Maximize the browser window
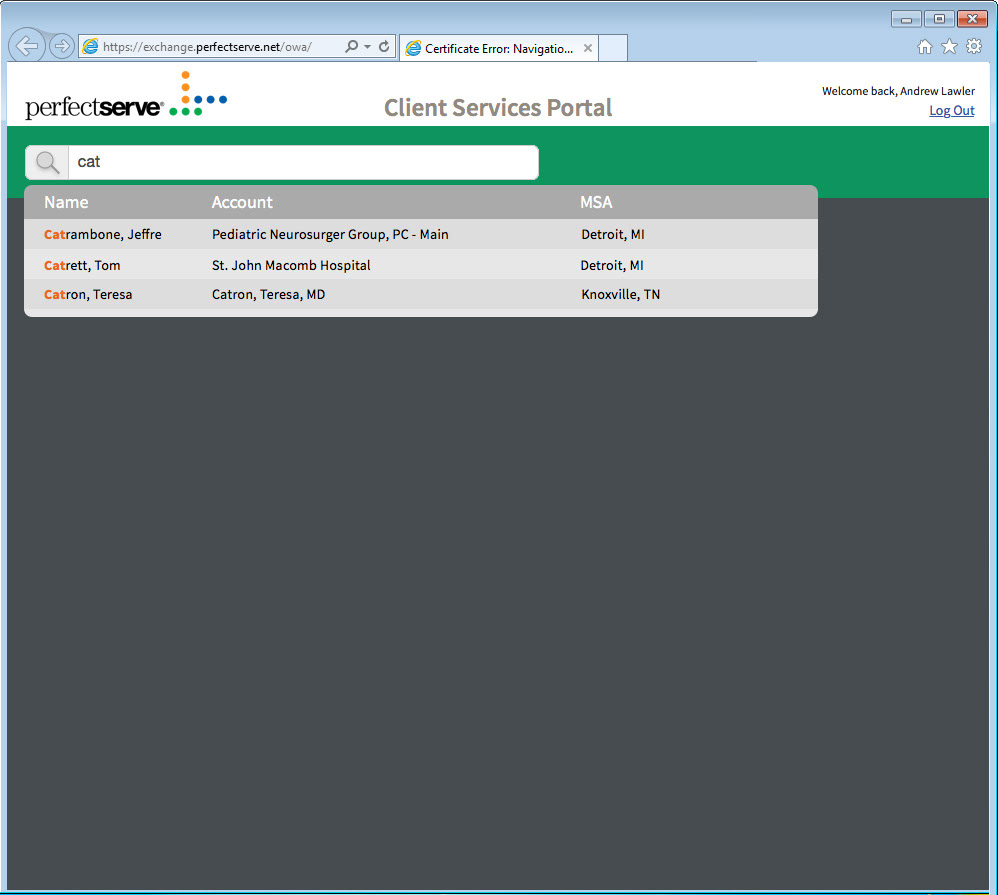This screenshot has width=998, height=895. point(939,19)
